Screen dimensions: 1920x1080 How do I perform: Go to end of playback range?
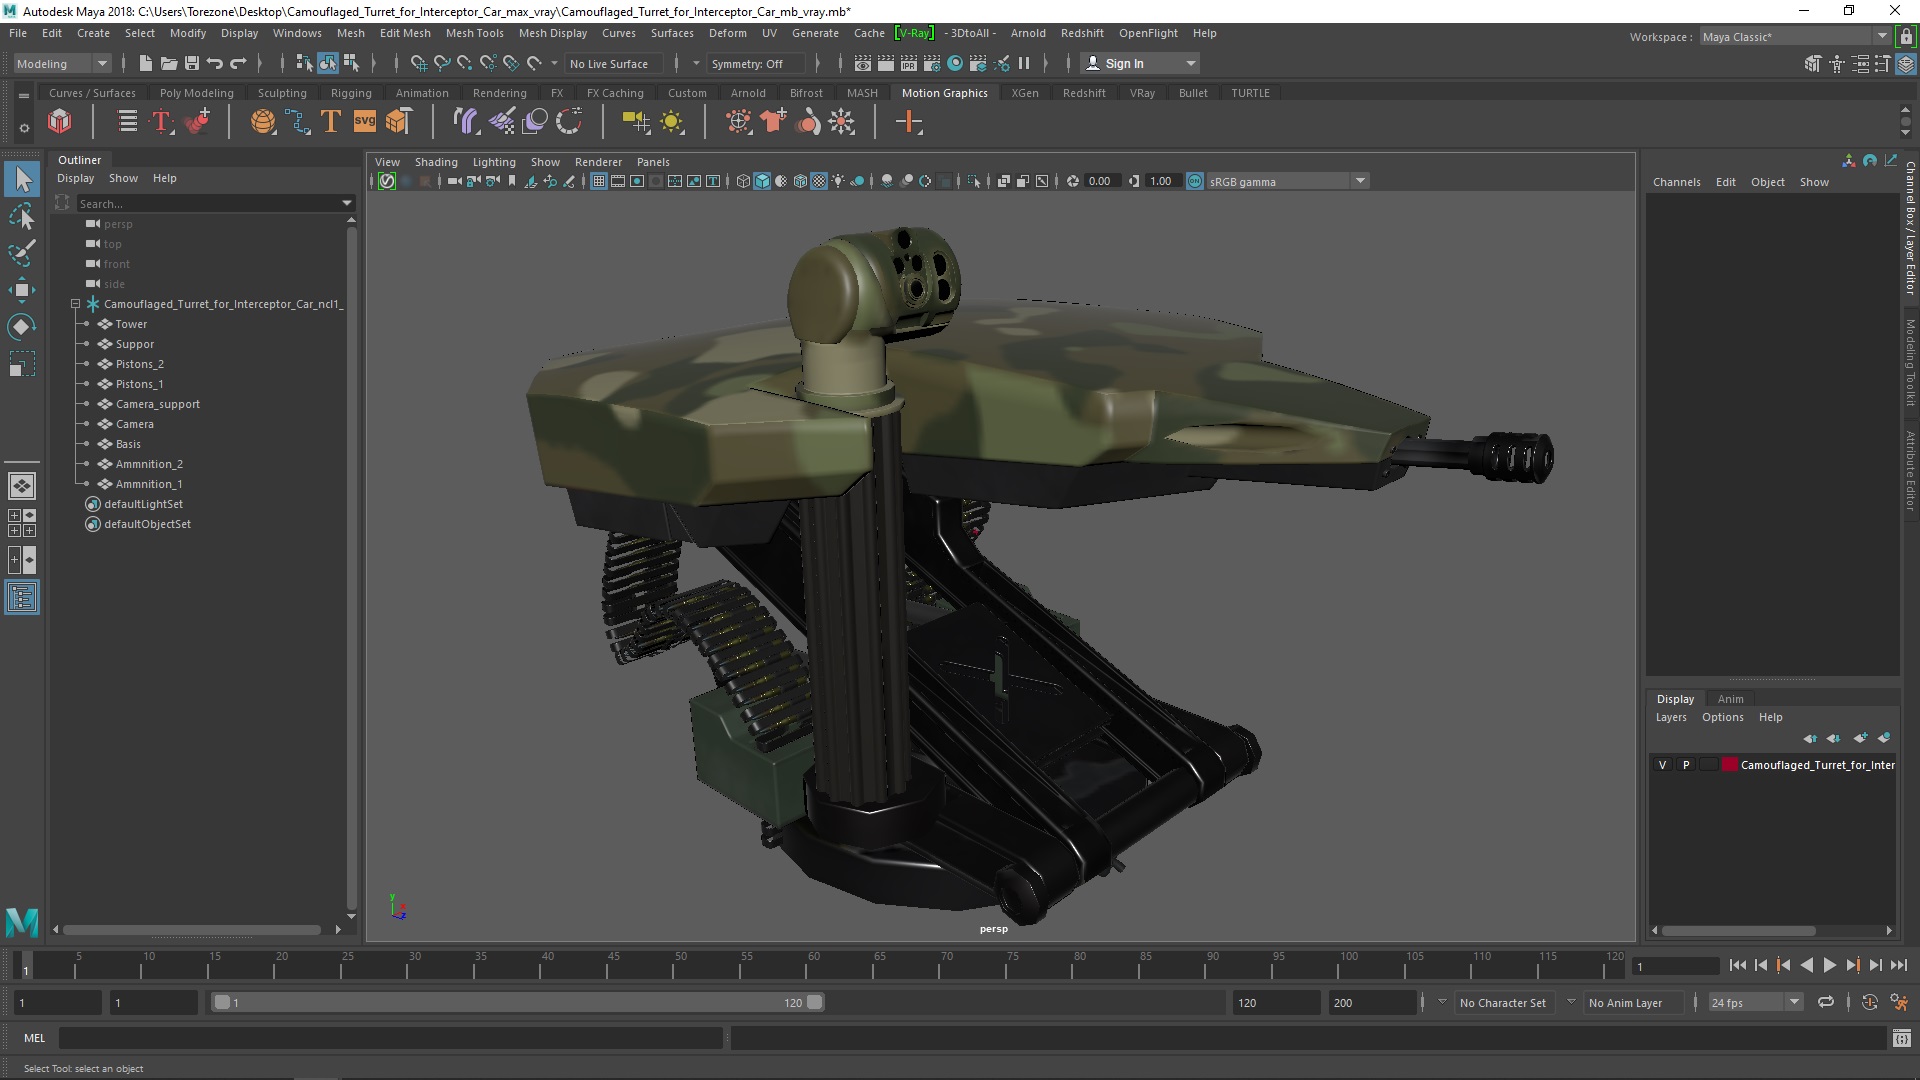(x=1899, y=965)
